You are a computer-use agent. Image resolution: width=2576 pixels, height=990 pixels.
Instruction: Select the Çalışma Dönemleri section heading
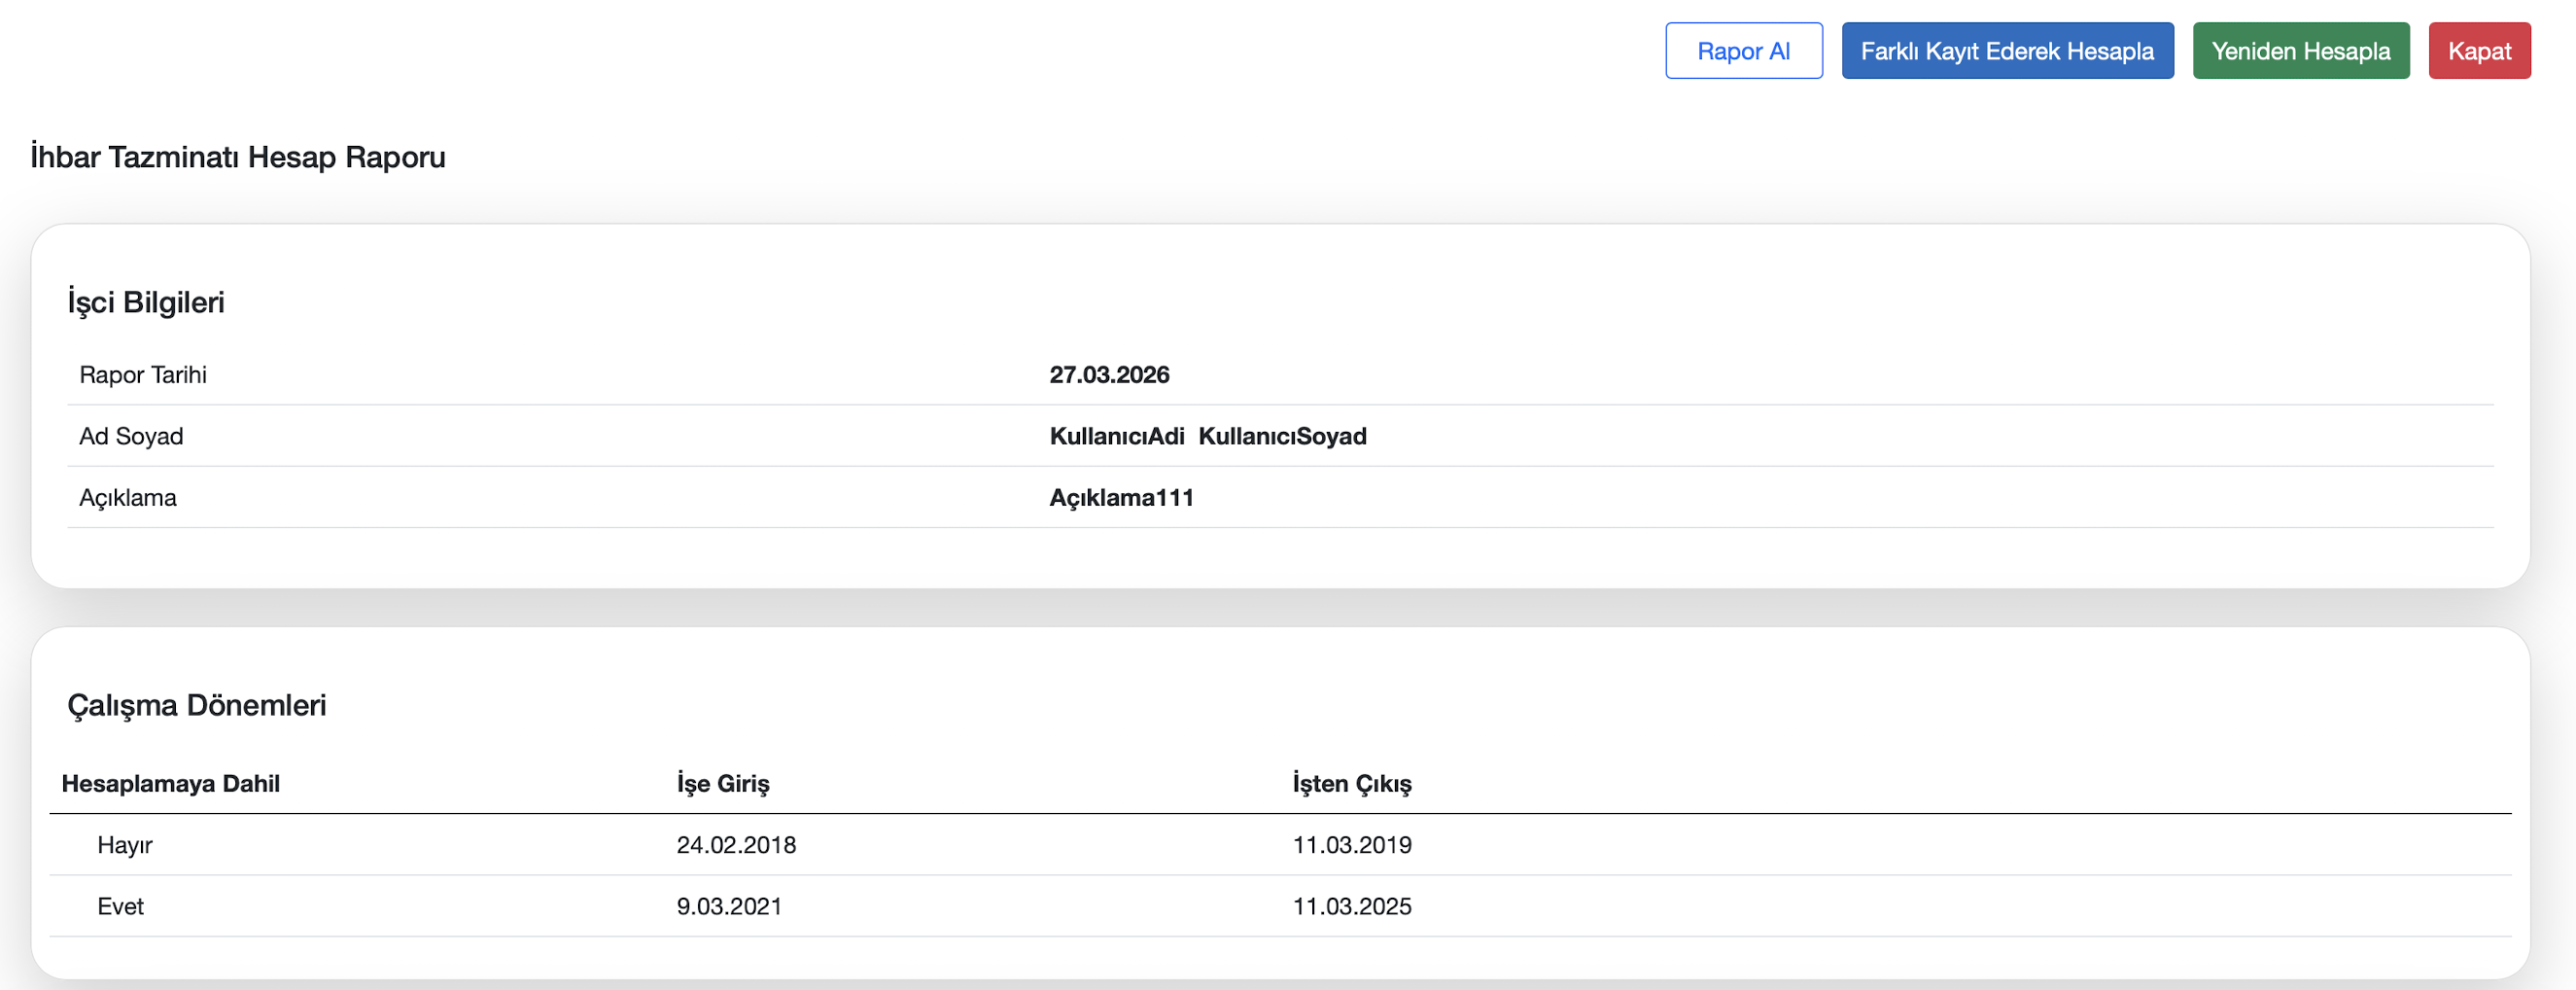[x=197, y=705]
